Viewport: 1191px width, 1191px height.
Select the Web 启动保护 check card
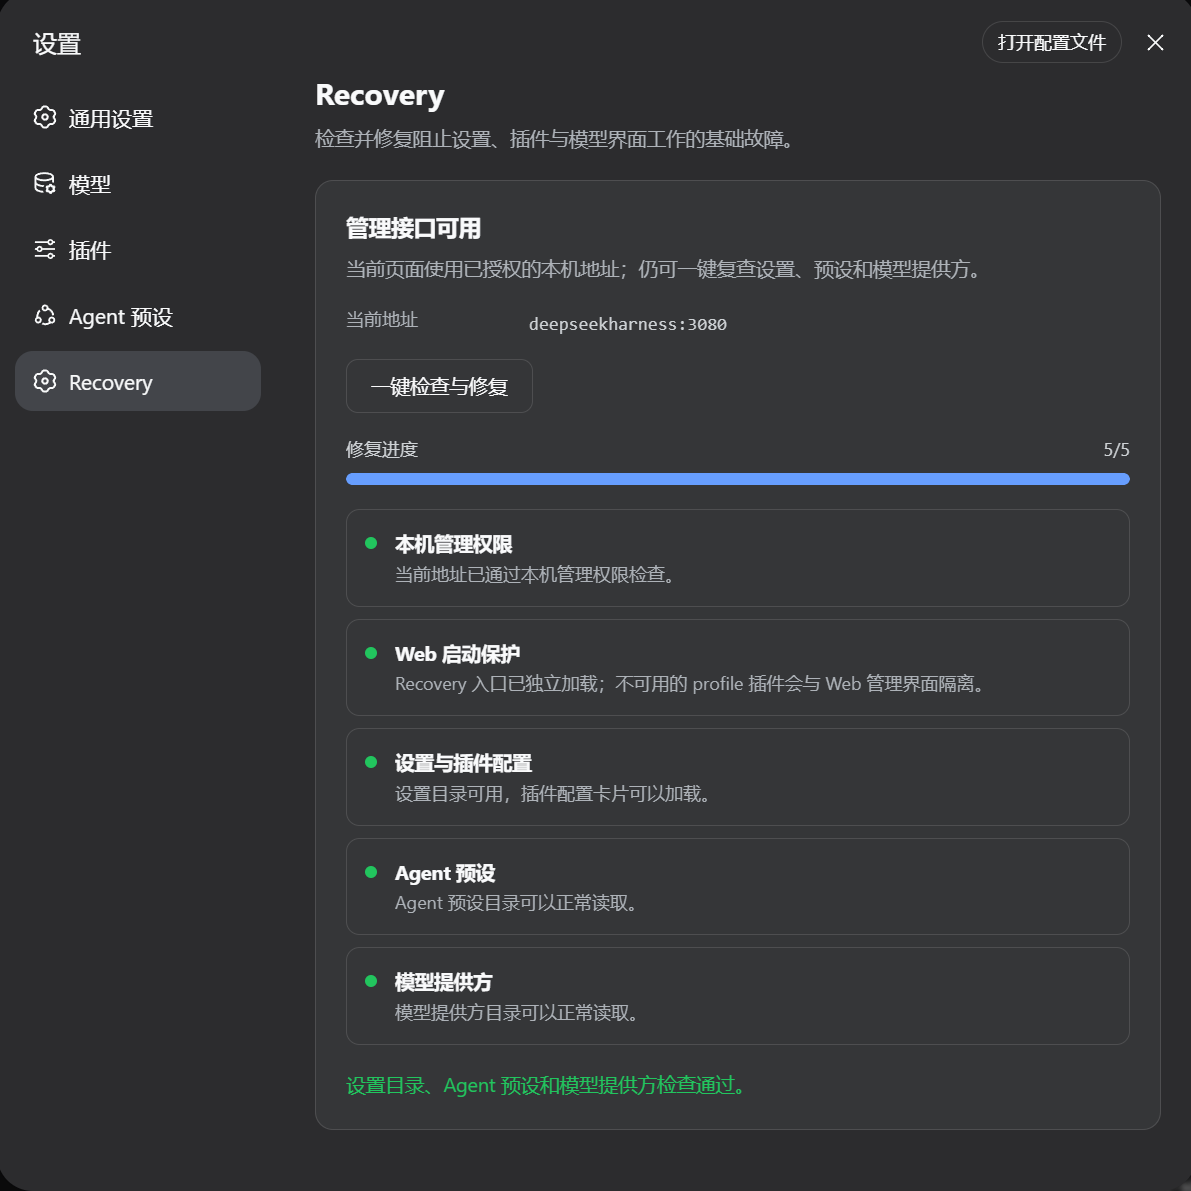tap(738, 668)
